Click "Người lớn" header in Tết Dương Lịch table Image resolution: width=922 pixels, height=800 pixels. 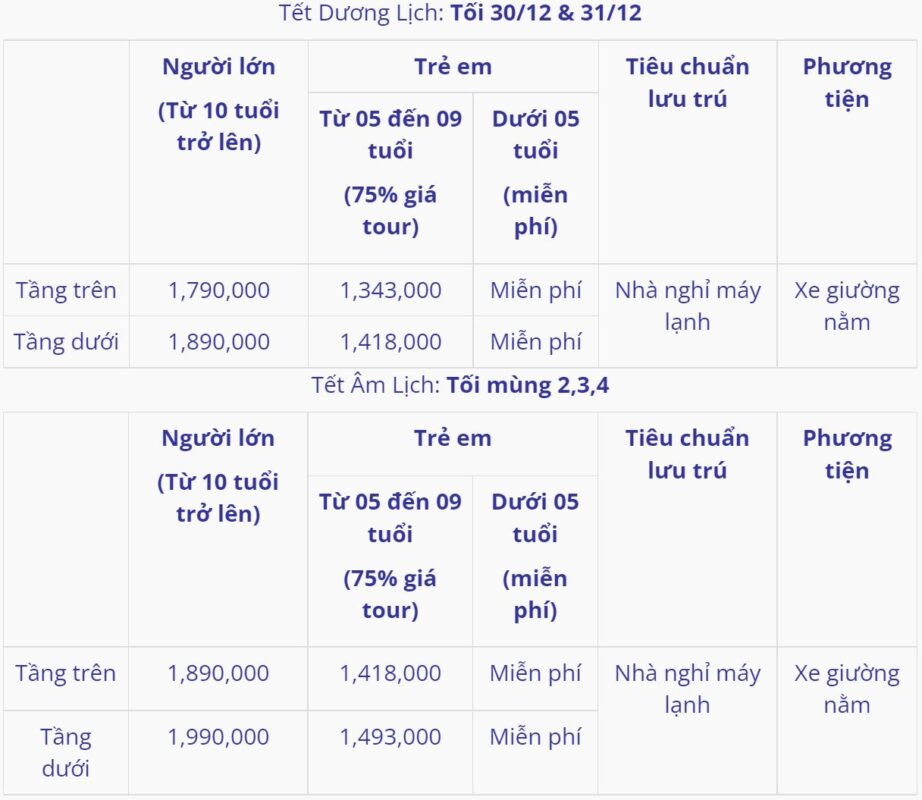coord(219,68)
